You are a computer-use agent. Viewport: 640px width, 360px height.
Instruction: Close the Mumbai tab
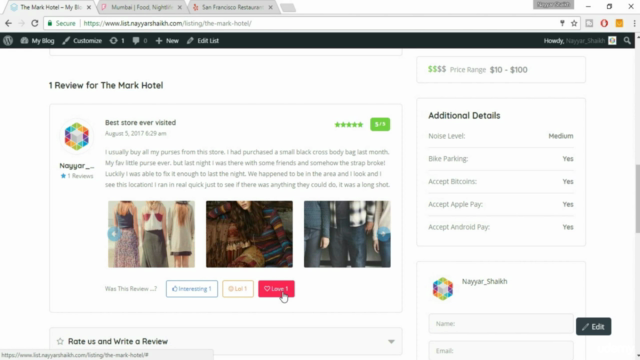180,7
